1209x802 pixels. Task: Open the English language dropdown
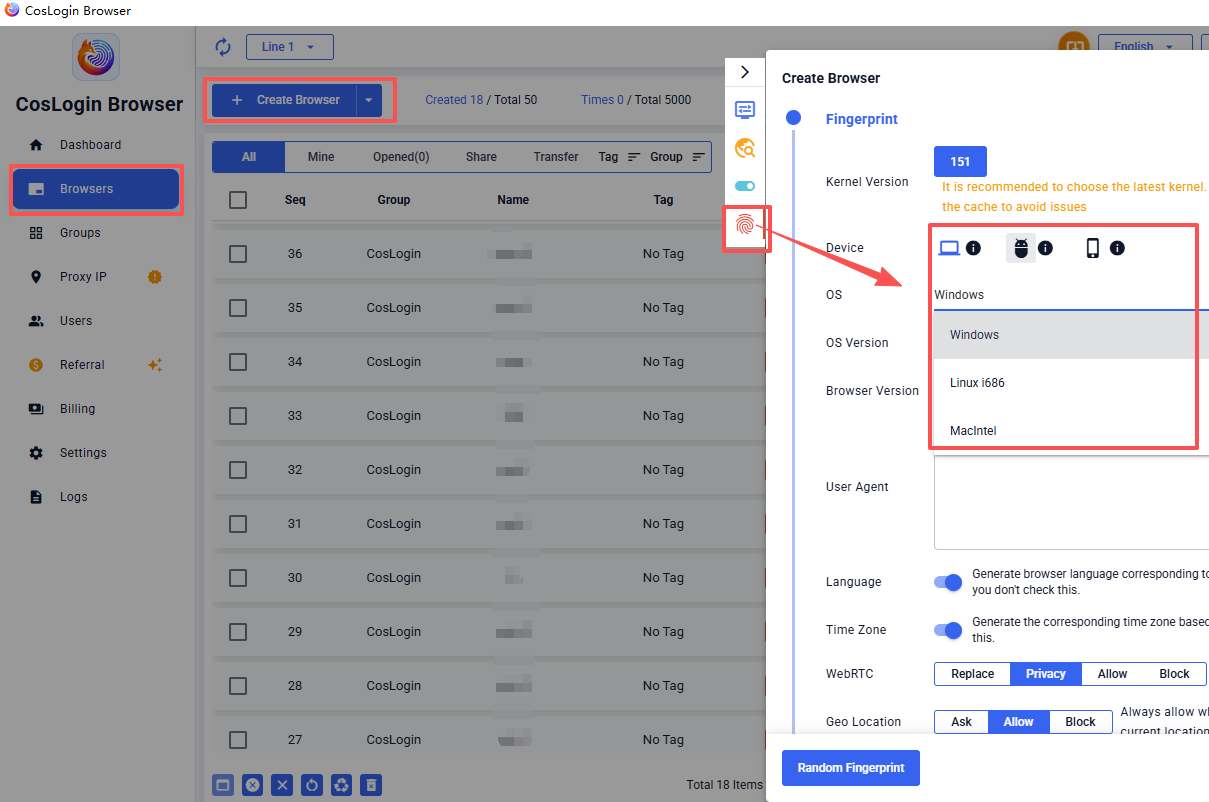(x=1145, y=45)
